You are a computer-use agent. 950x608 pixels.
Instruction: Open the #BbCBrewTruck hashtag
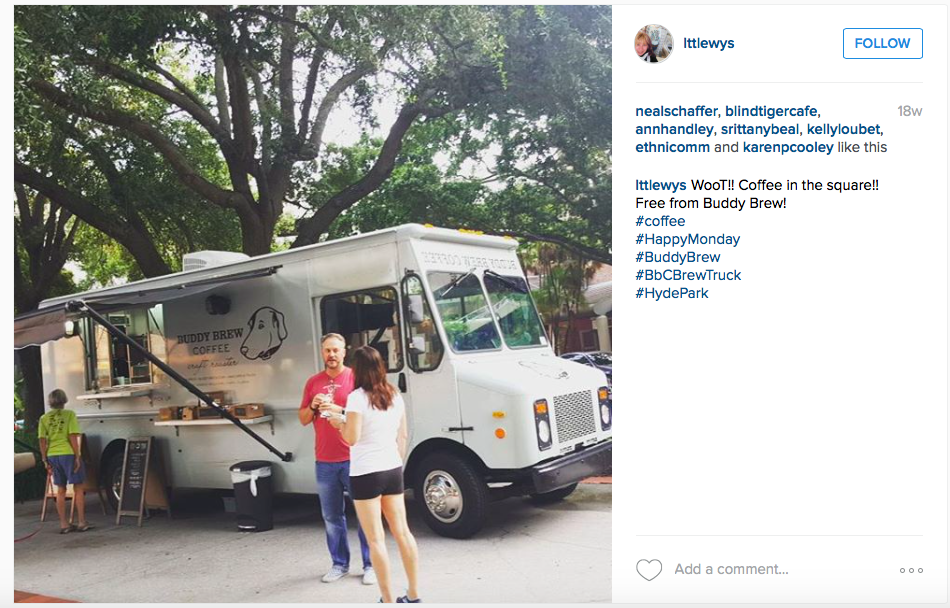(688, 275)
